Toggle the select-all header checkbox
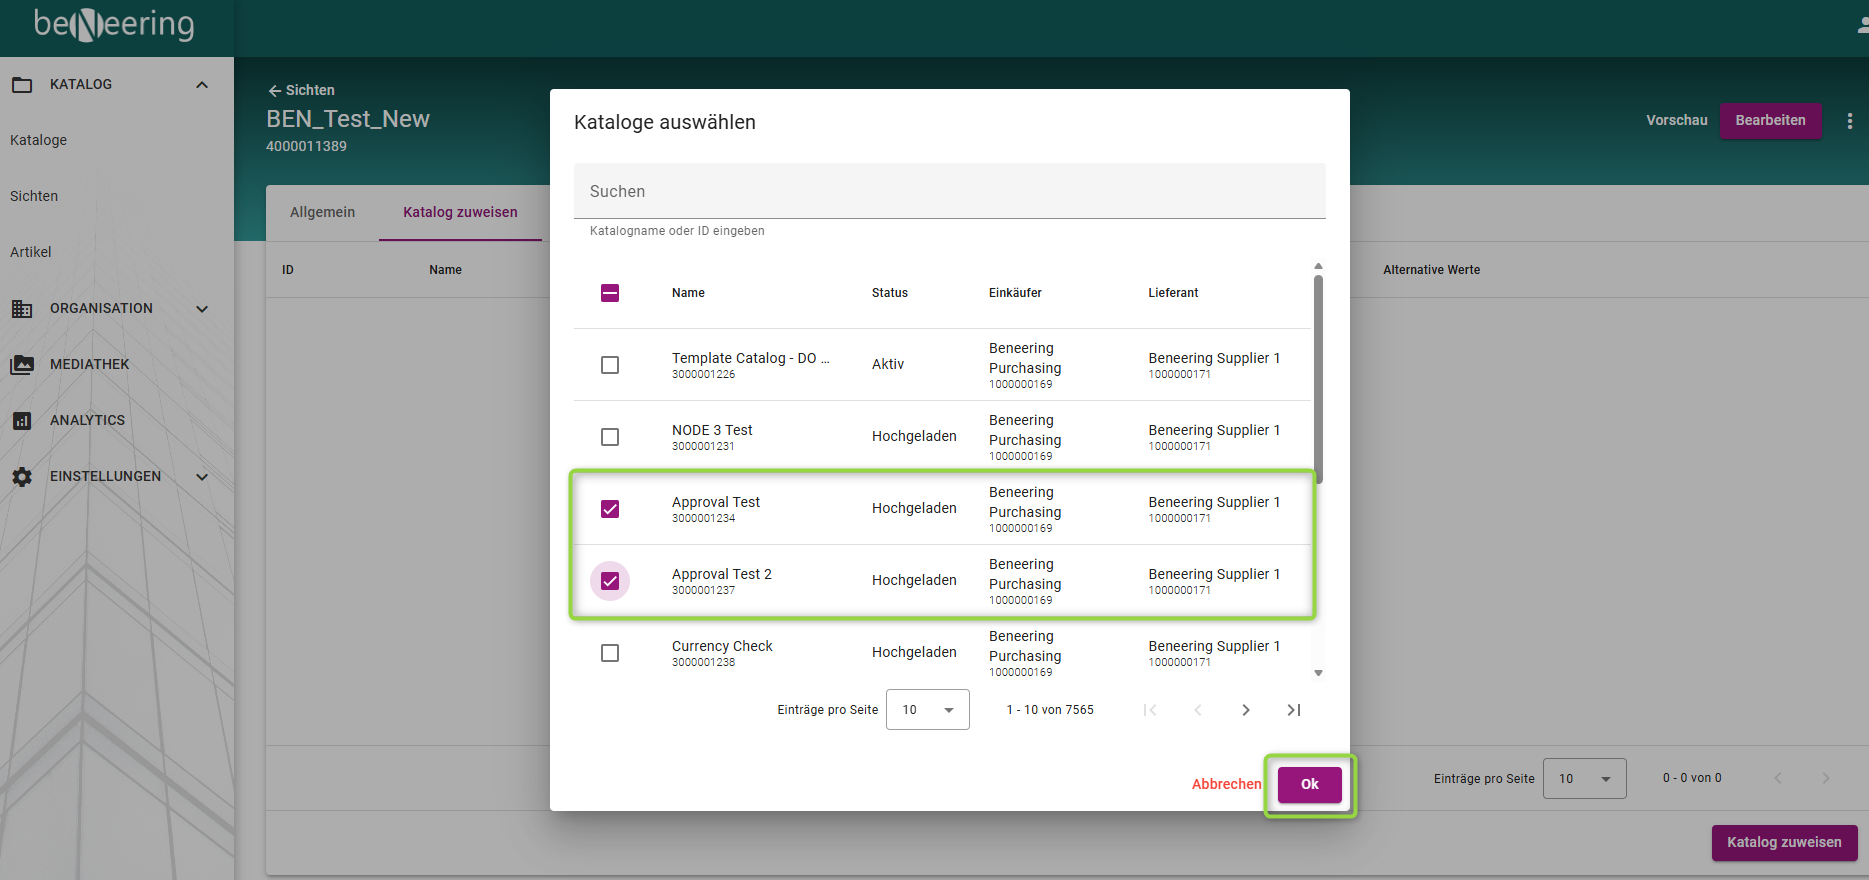This screenshot has height=880, width=1869. [x=610, y=293]
